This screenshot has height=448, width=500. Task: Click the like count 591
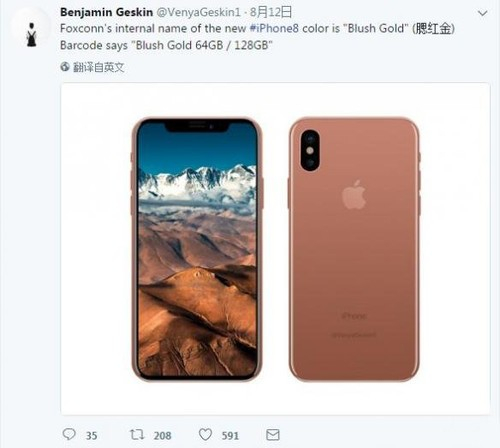230,436
